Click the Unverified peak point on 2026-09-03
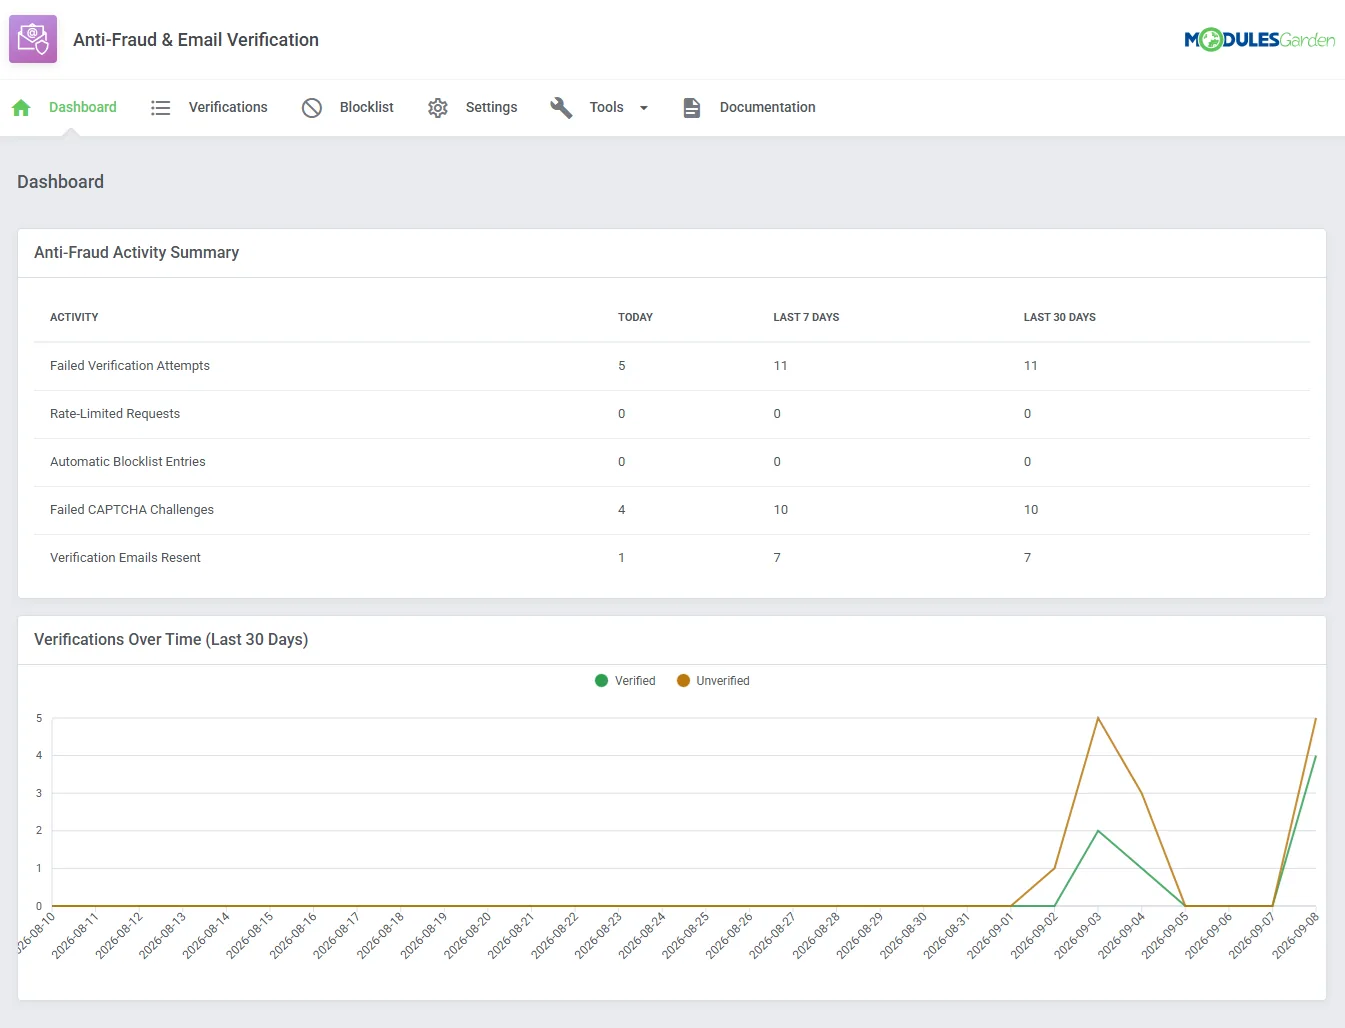 pyautogui.click(x=1098, y=718)
